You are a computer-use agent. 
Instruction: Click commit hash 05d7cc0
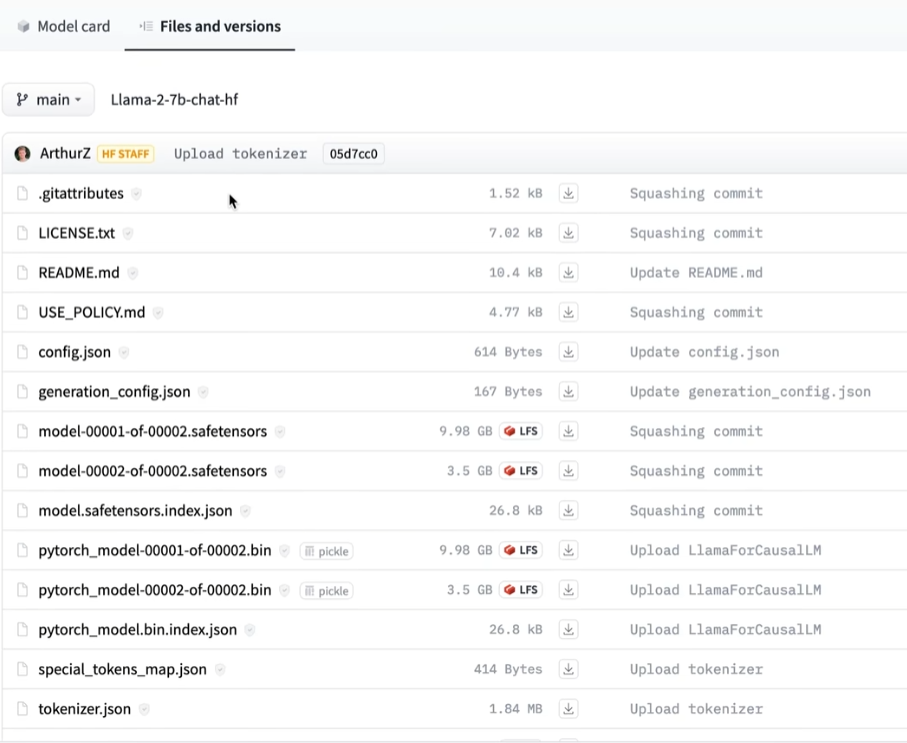(x=353, y=154)
